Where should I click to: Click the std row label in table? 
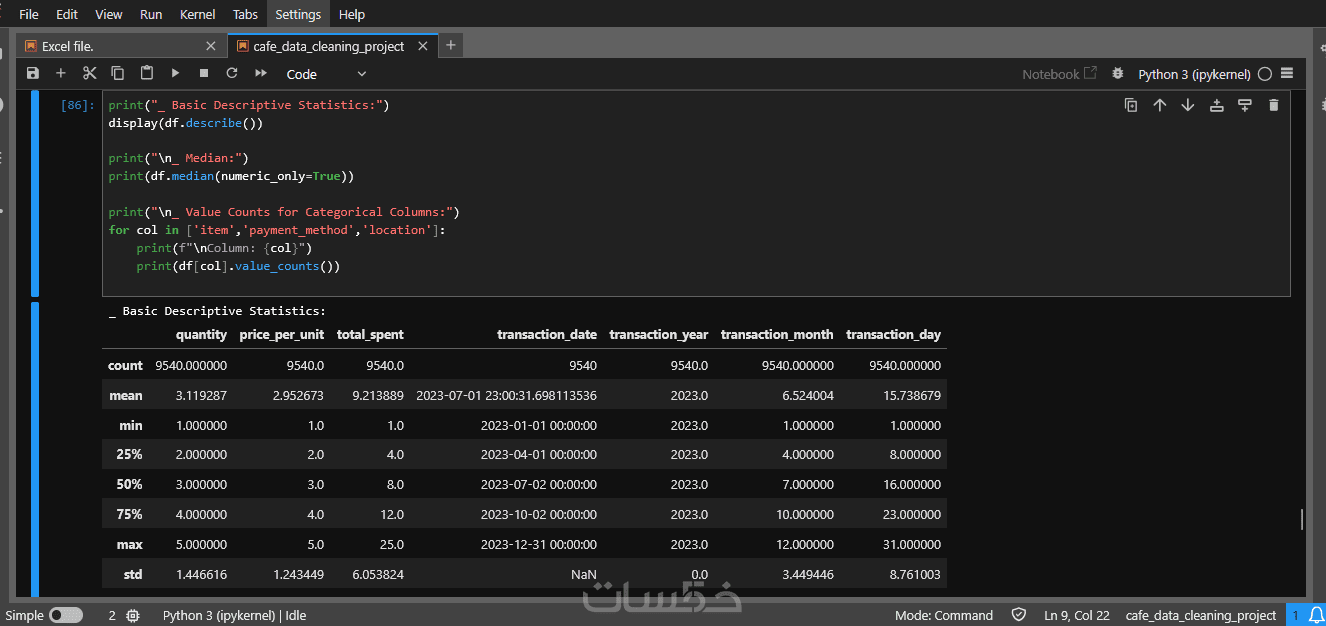pyautogui.click(x=133, y=575)
